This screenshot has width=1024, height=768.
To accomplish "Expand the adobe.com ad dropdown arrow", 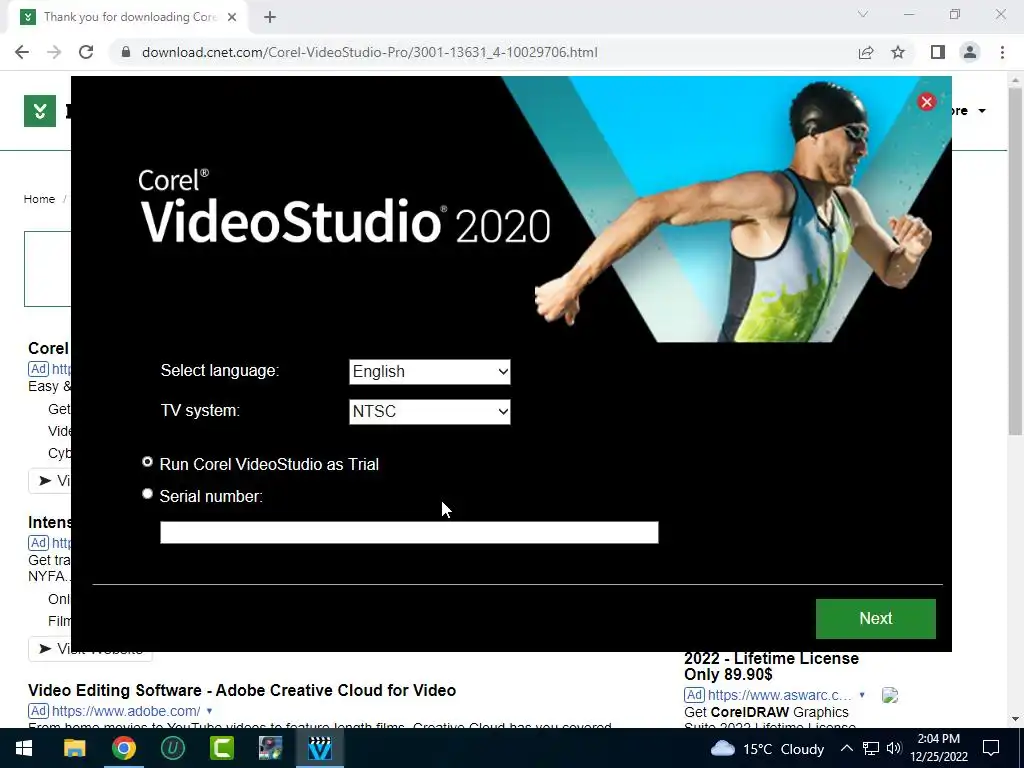I will pos(209,711).
